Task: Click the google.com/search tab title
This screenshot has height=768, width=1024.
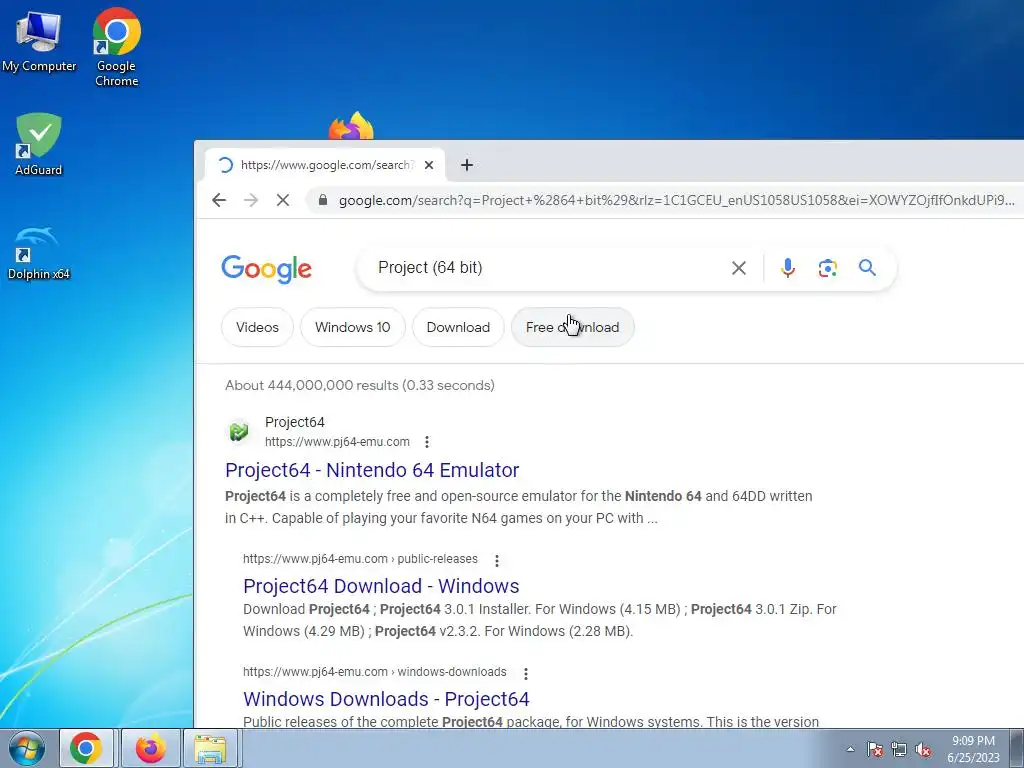Action: click(327, 165)
